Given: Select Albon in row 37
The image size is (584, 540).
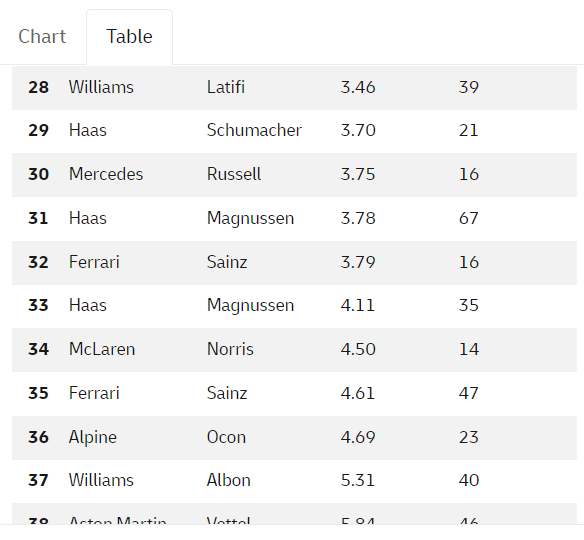Looking at the screenshot, I should pyautogui.click(x=229, y=480).
